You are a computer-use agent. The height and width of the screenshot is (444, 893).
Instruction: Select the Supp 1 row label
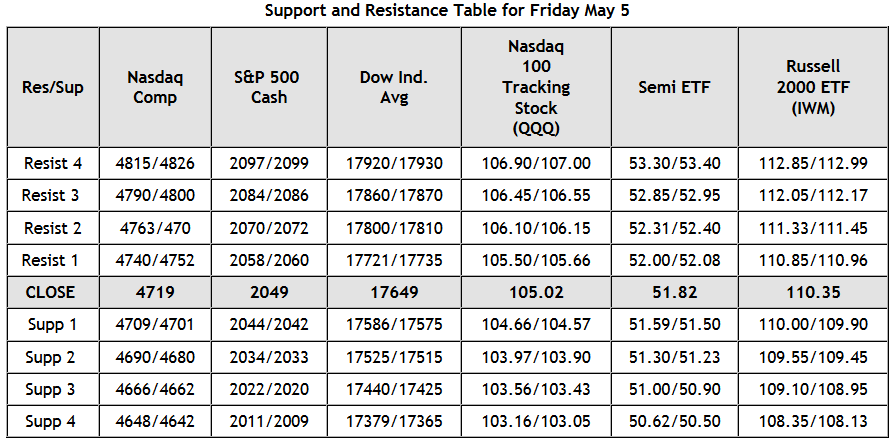click(x=53, y=325)
